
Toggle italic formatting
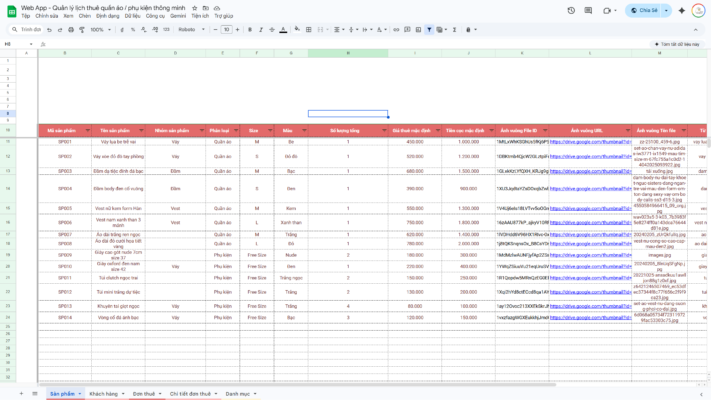[x=260, y=30]
